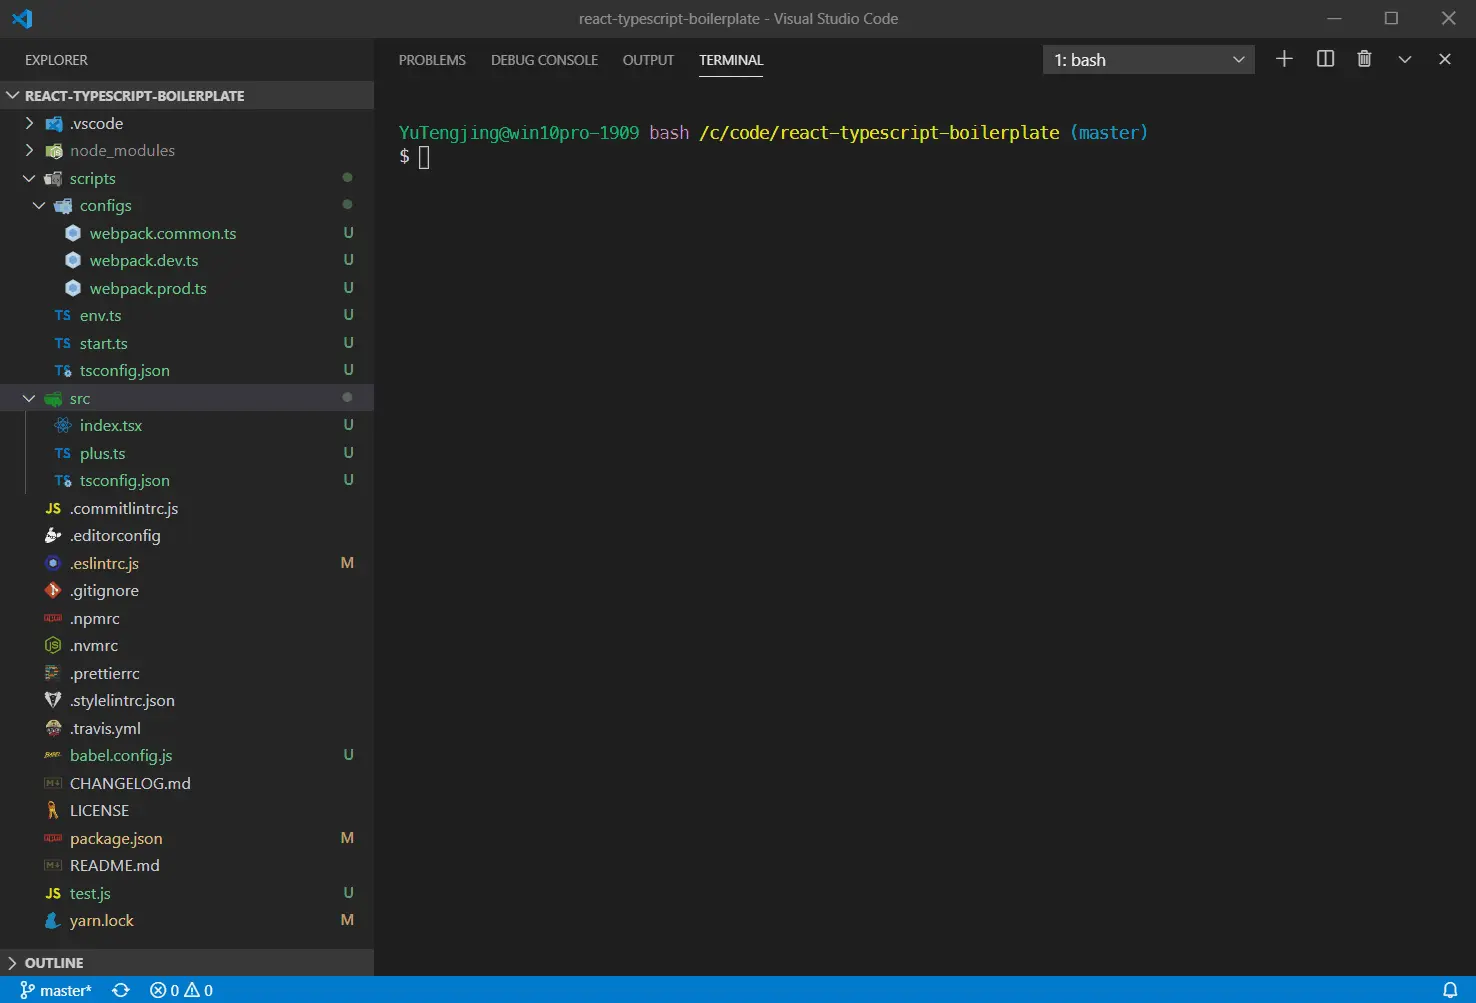Open webpack.dev.ts file
This screenshot has width=1476, height=1003.
click(187, 260)
